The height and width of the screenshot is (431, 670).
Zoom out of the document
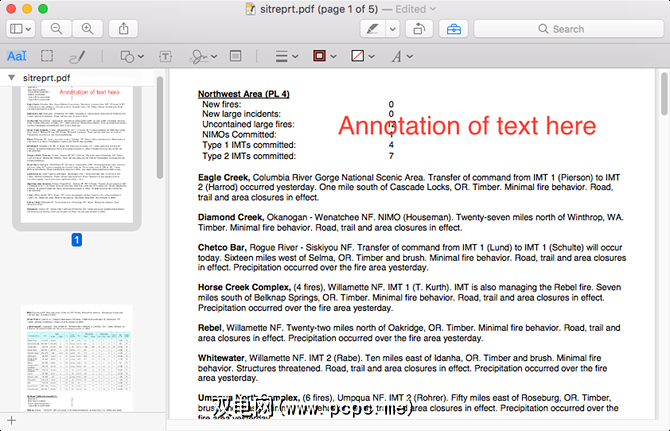pos(56,29)
